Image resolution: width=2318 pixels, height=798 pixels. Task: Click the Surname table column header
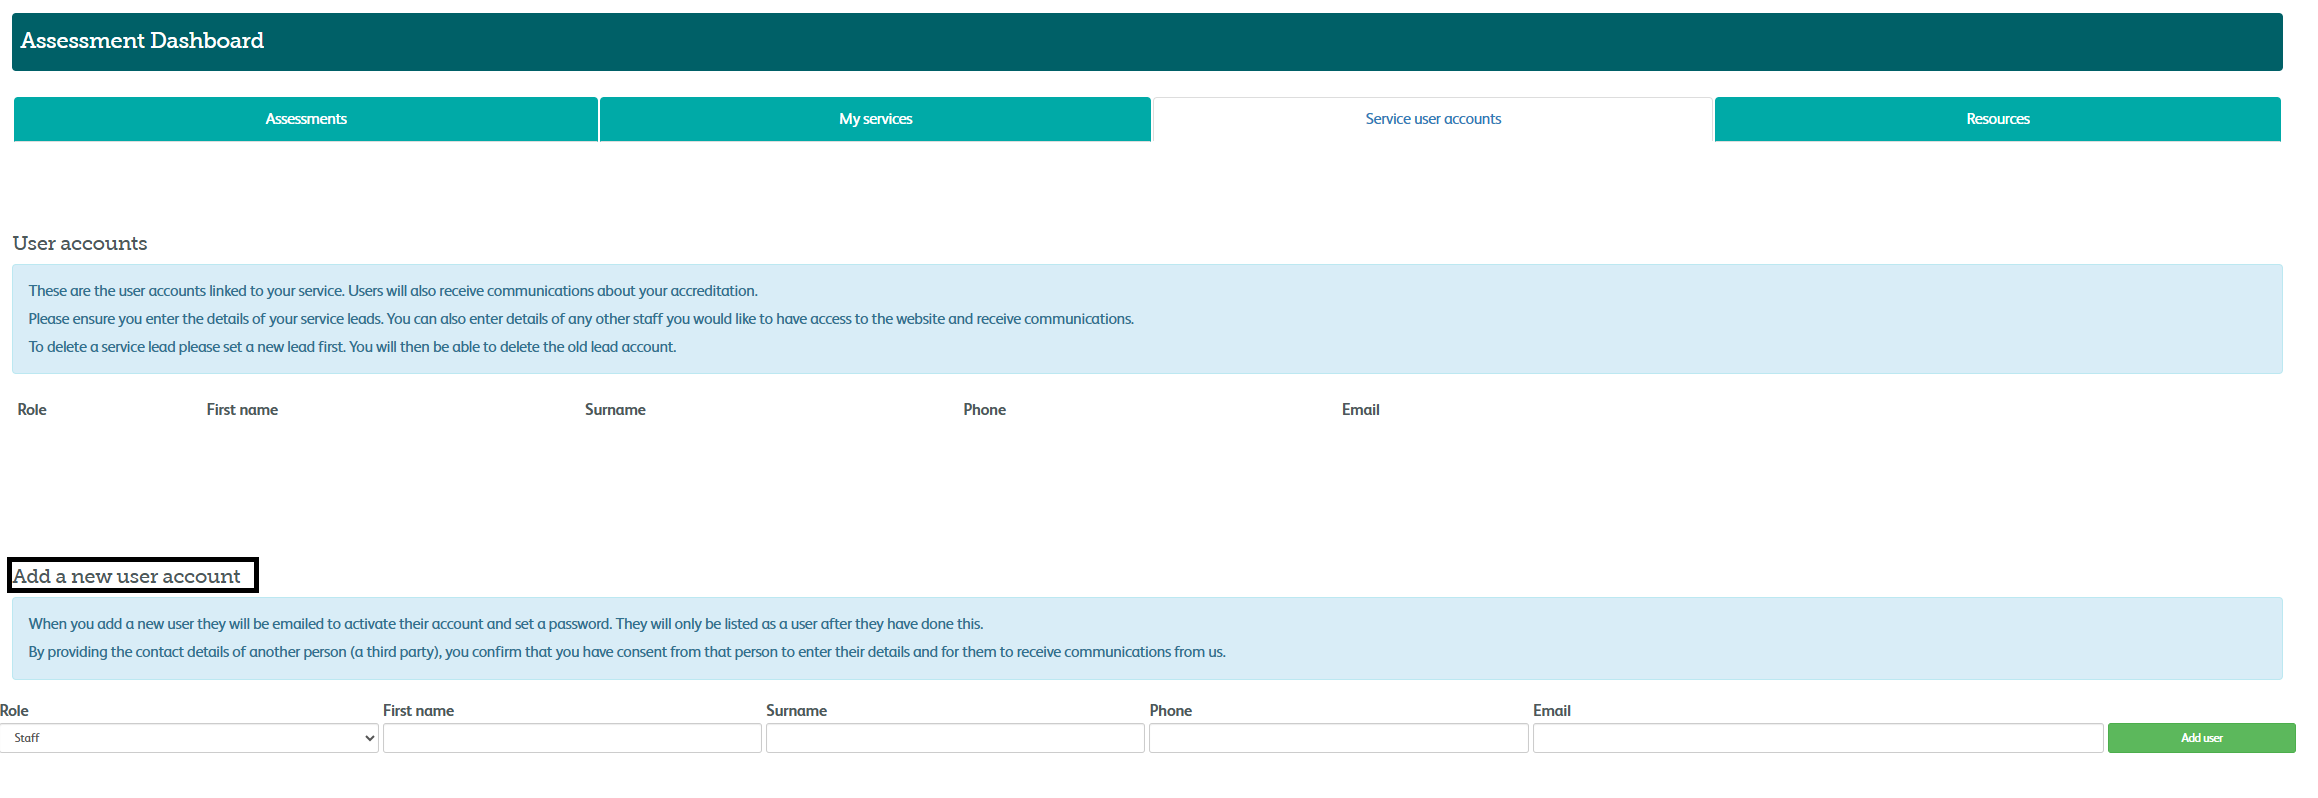(x=615, y=410)
